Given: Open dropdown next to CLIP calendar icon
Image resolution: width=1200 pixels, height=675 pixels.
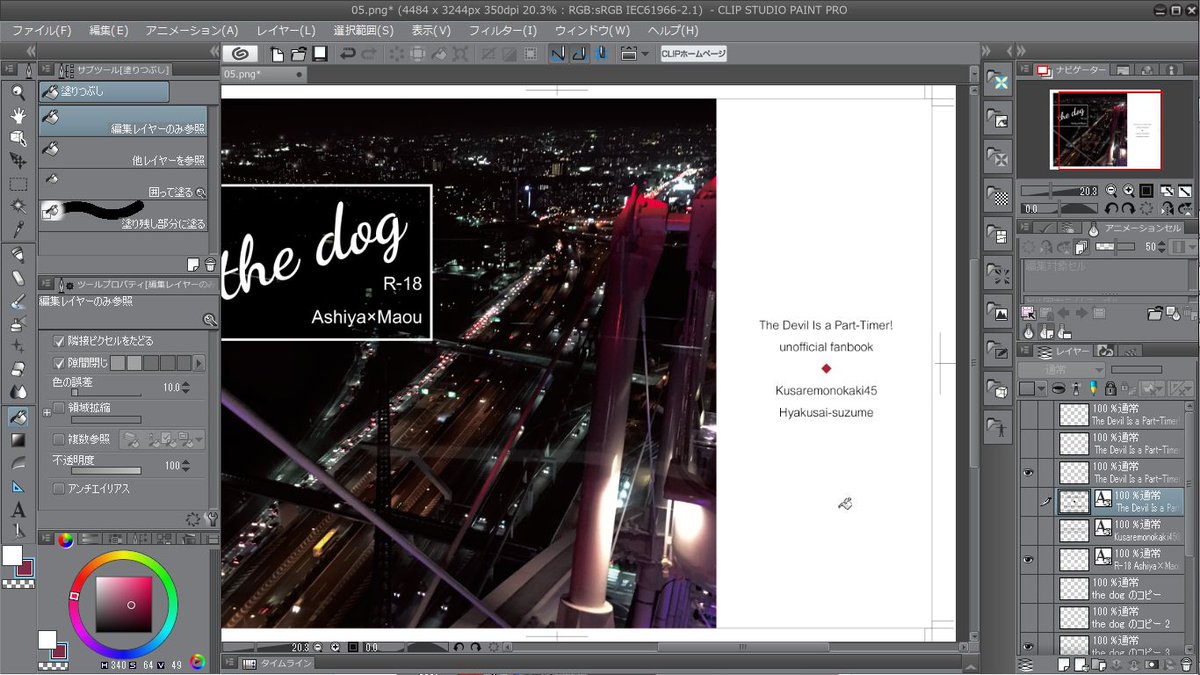Looking at the screenshot, I should click(x=645, y=54).
